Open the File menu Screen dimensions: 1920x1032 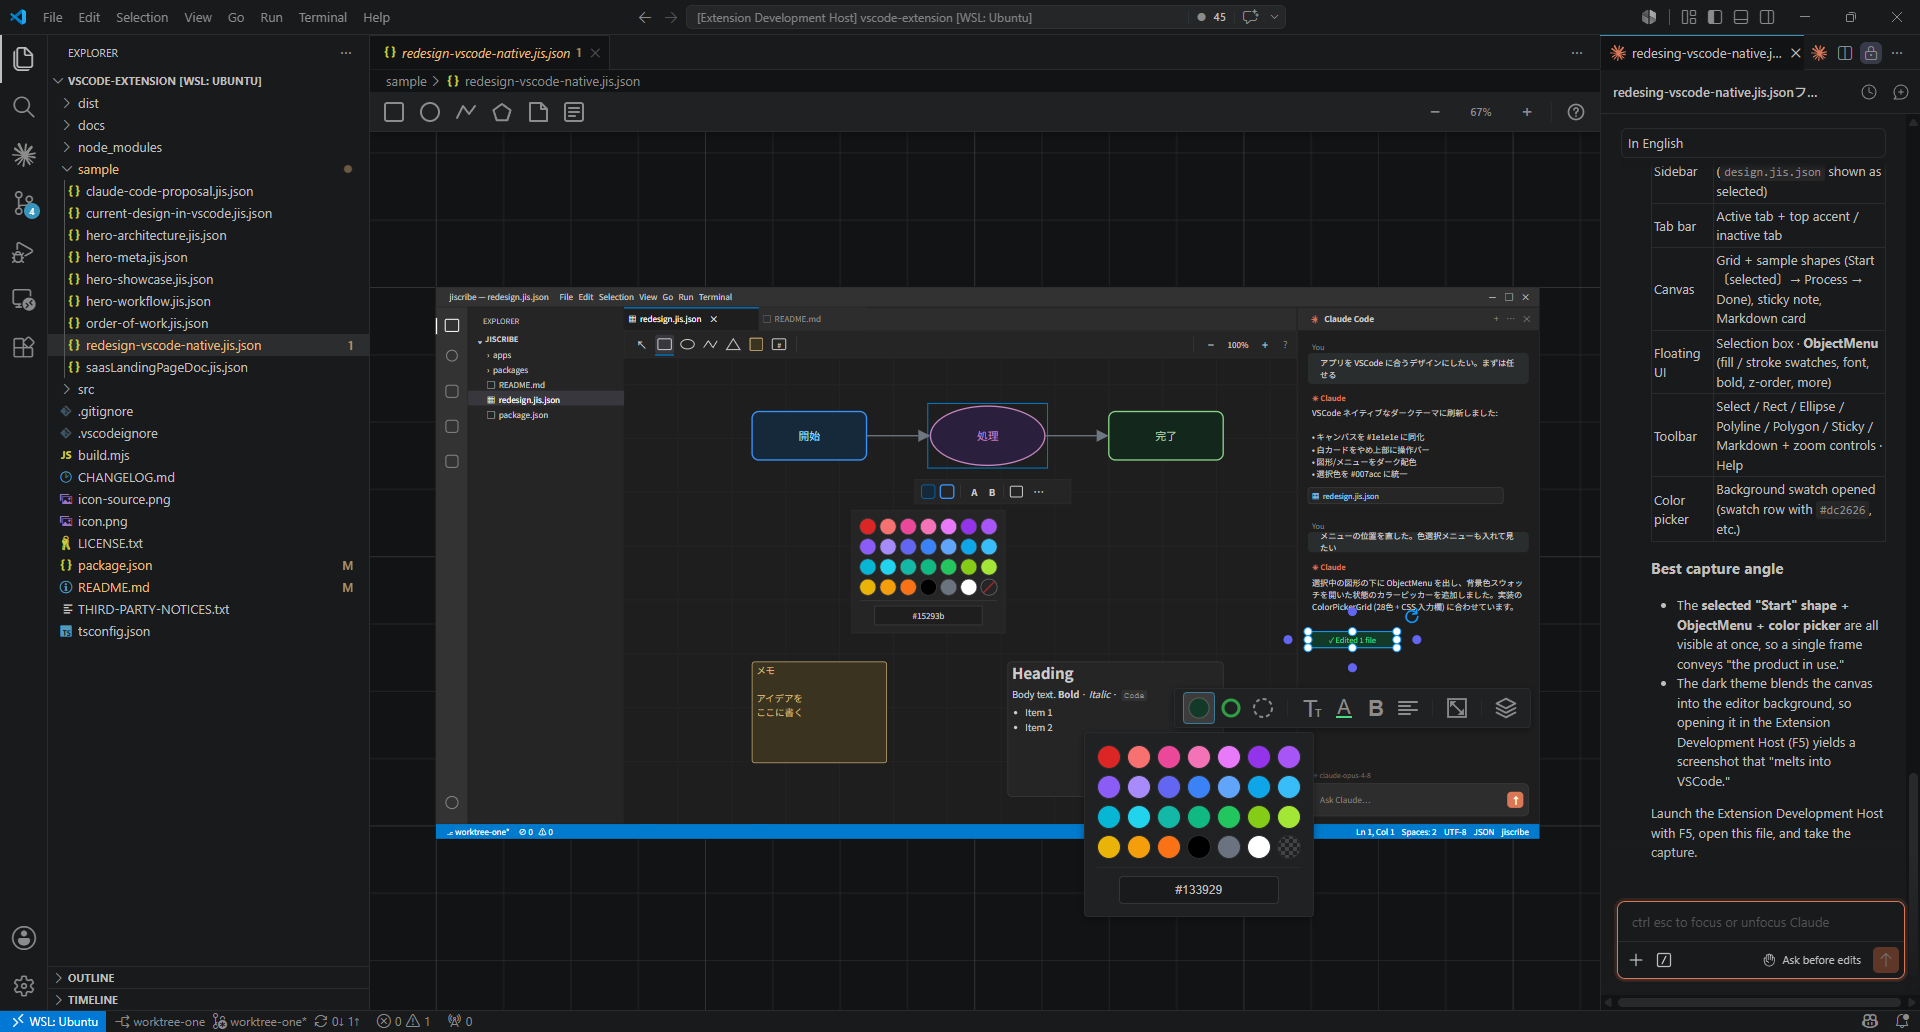[53, 17]
